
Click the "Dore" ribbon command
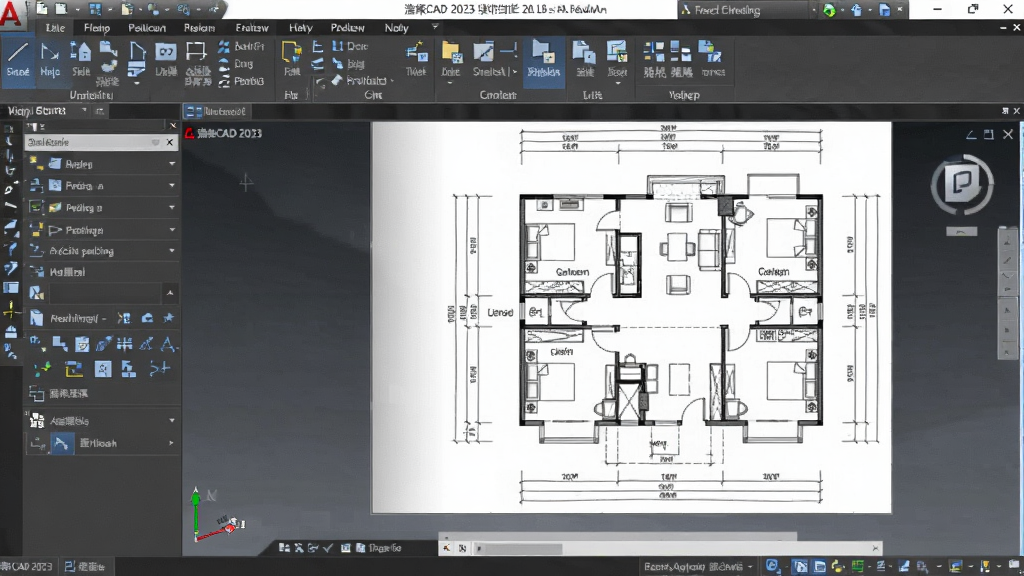pyautogui.click(x=350, y=46)
